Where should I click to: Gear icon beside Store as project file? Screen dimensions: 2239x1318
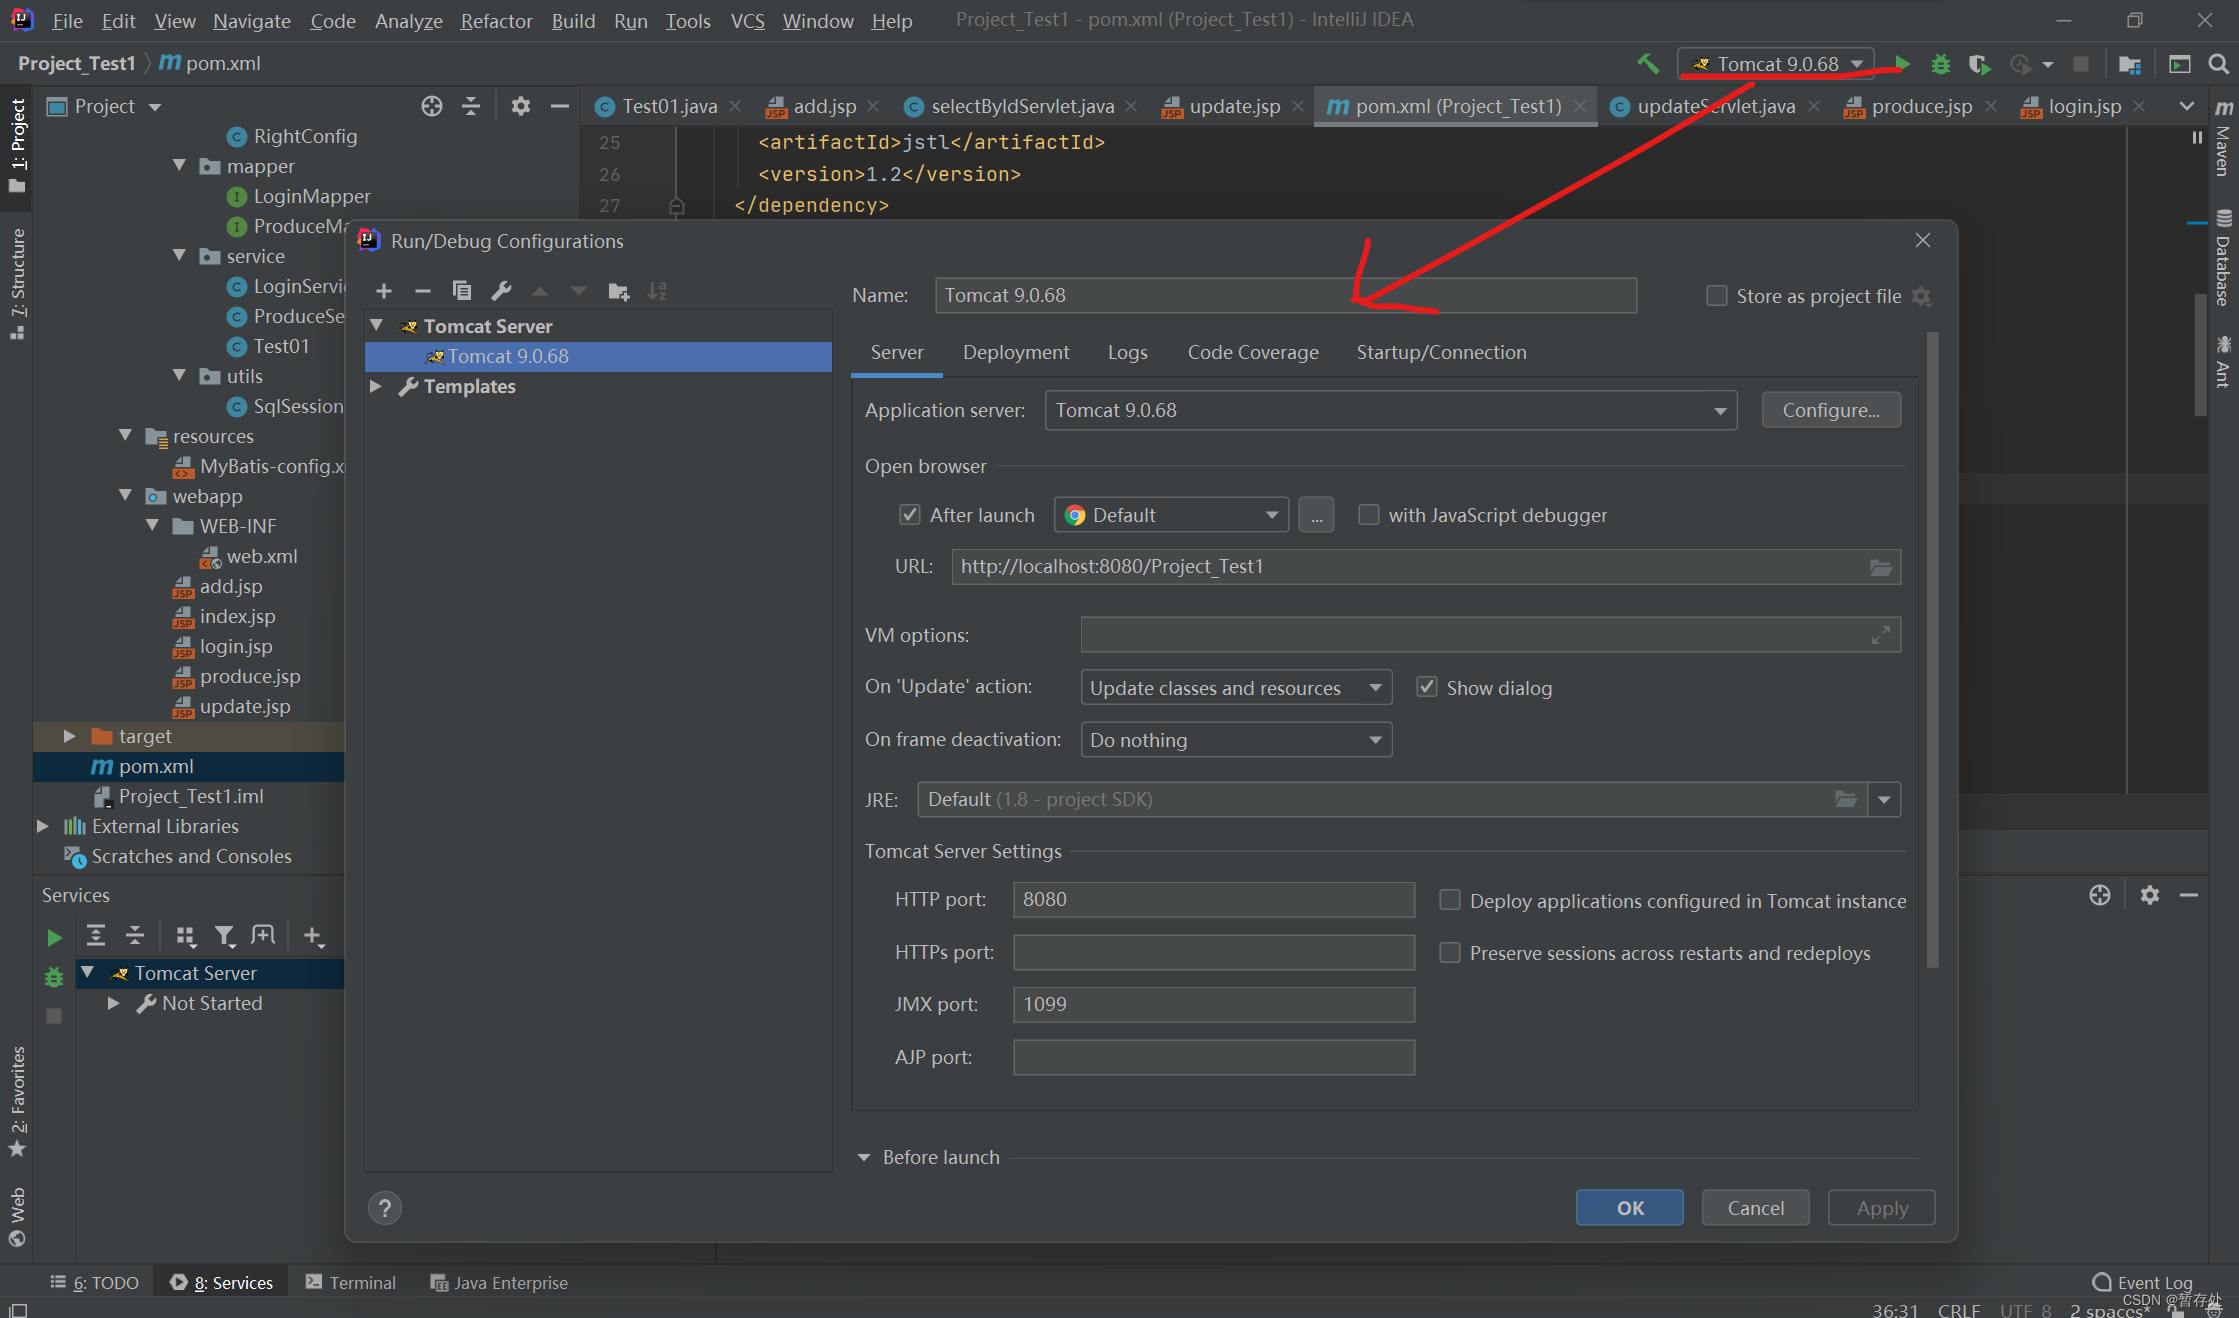pyautogui.click(x=1921, y=296)
